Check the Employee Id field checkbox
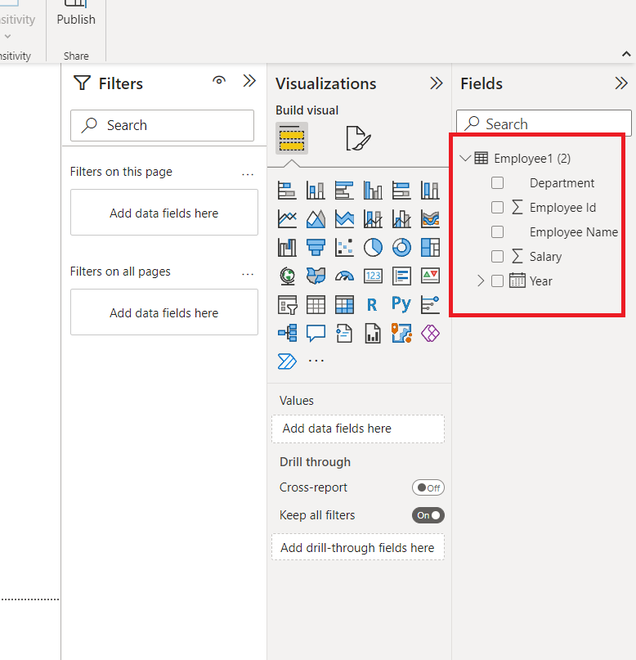This screenshot has height=660, width=636. (x=497, y=207)
